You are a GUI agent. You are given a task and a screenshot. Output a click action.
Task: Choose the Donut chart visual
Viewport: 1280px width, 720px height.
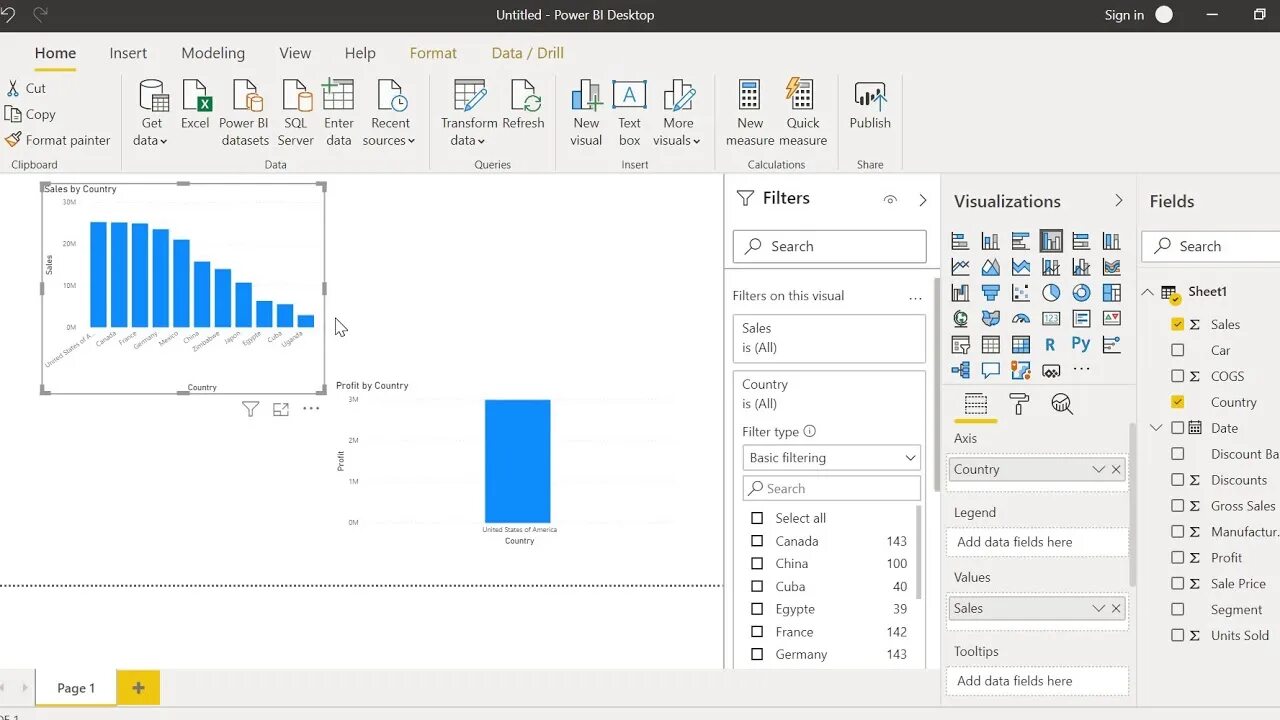click(x=1081, y=293)
